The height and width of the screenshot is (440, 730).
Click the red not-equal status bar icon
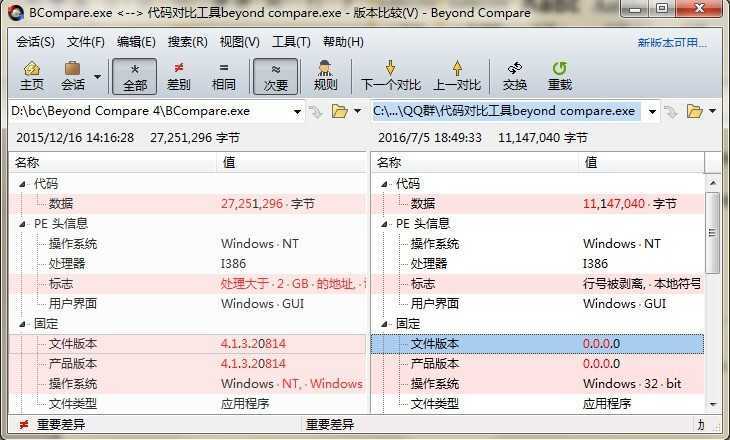point(23,425)
